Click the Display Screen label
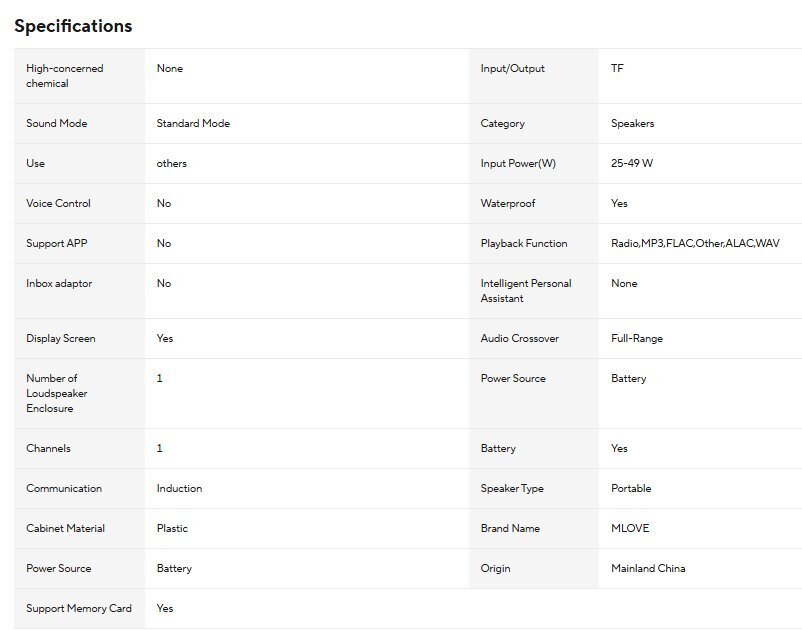The image size is (802, 631). click(61, 339)
